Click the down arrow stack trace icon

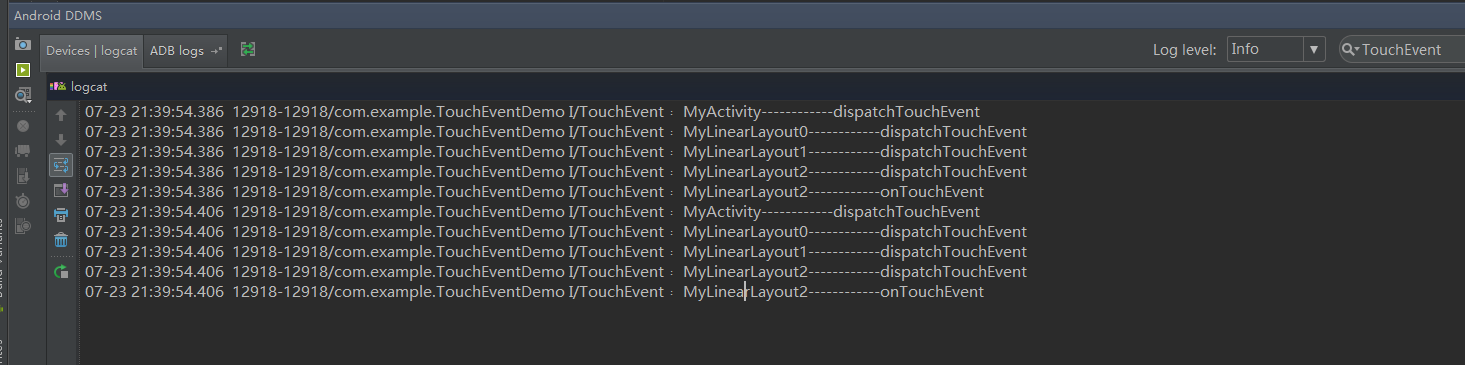click(x=61, y=140)
